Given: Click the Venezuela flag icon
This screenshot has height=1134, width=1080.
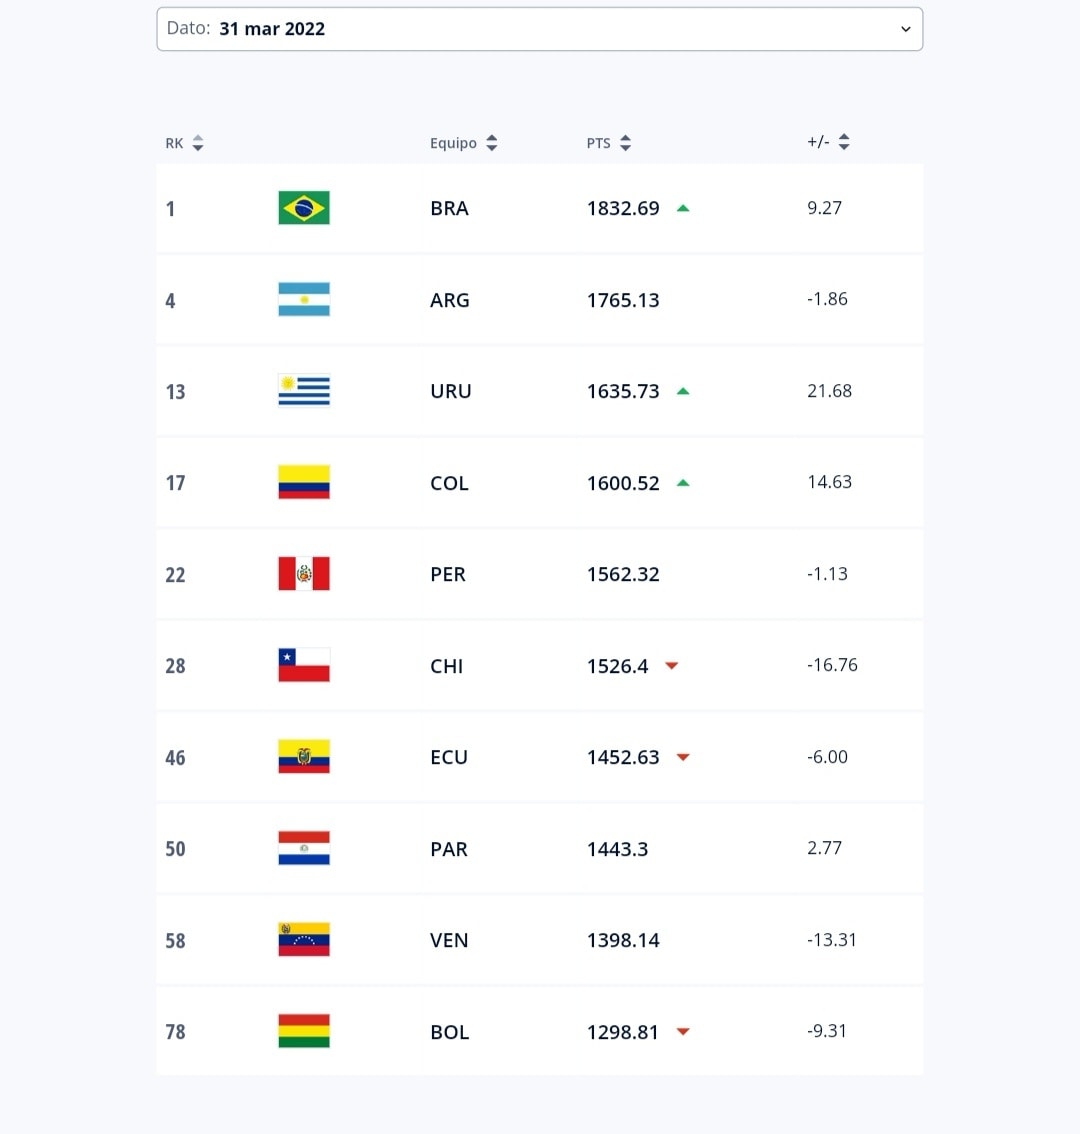Looking at the screenshot, I should click(304, 940).
